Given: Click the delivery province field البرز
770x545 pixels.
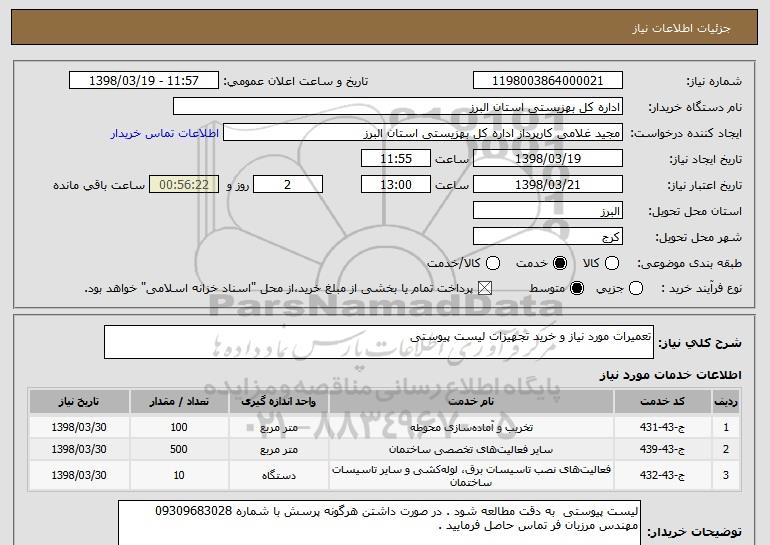Looking at the screenshot, I should [x=548, y=211].
